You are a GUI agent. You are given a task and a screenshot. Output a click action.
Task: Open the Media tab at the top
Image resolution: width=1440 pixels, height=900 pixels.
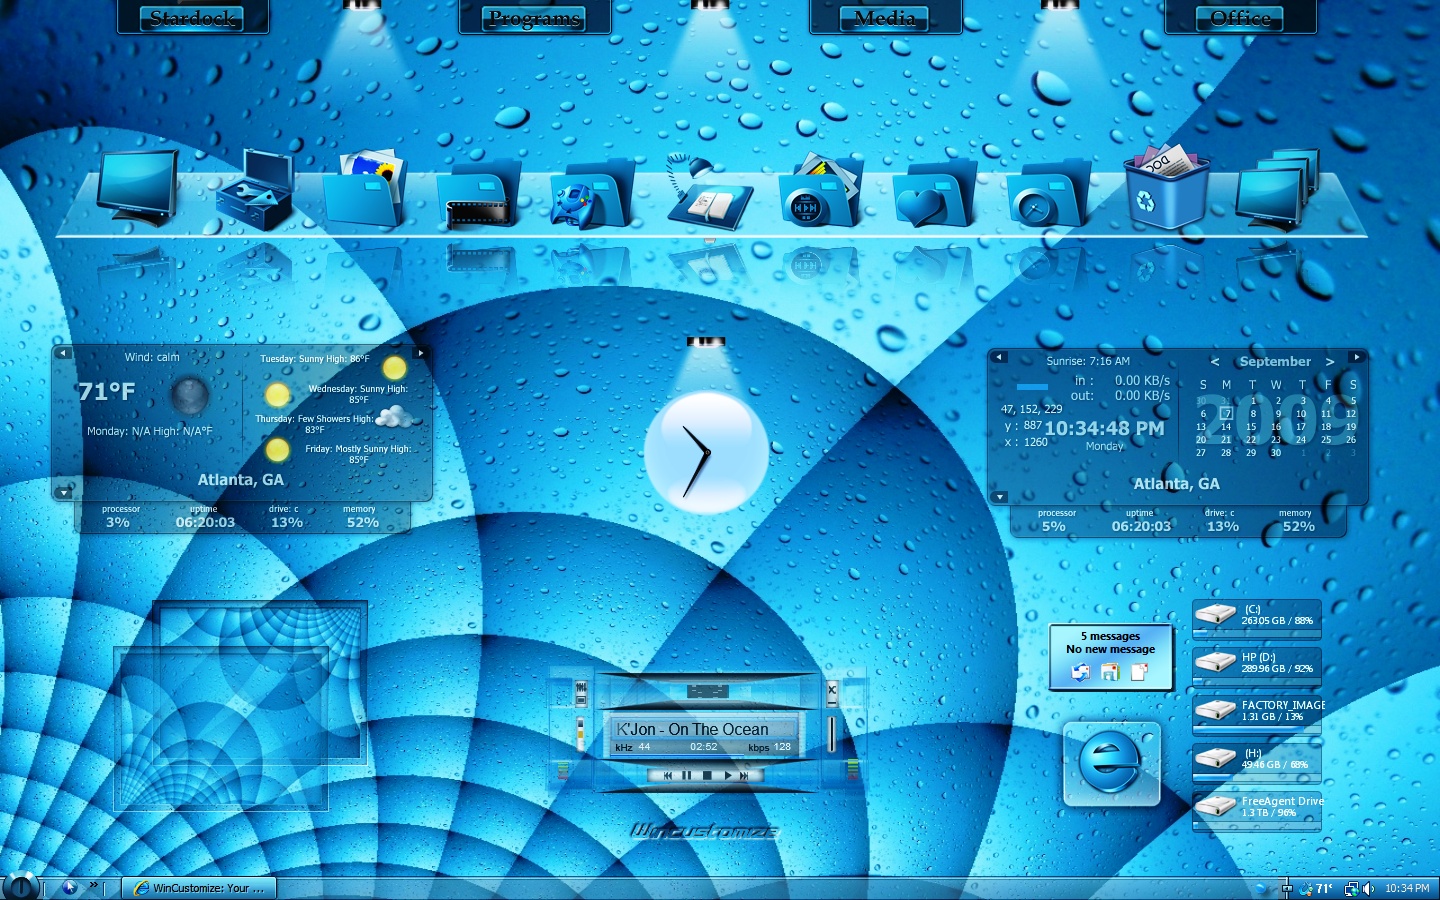pos(885,17)
